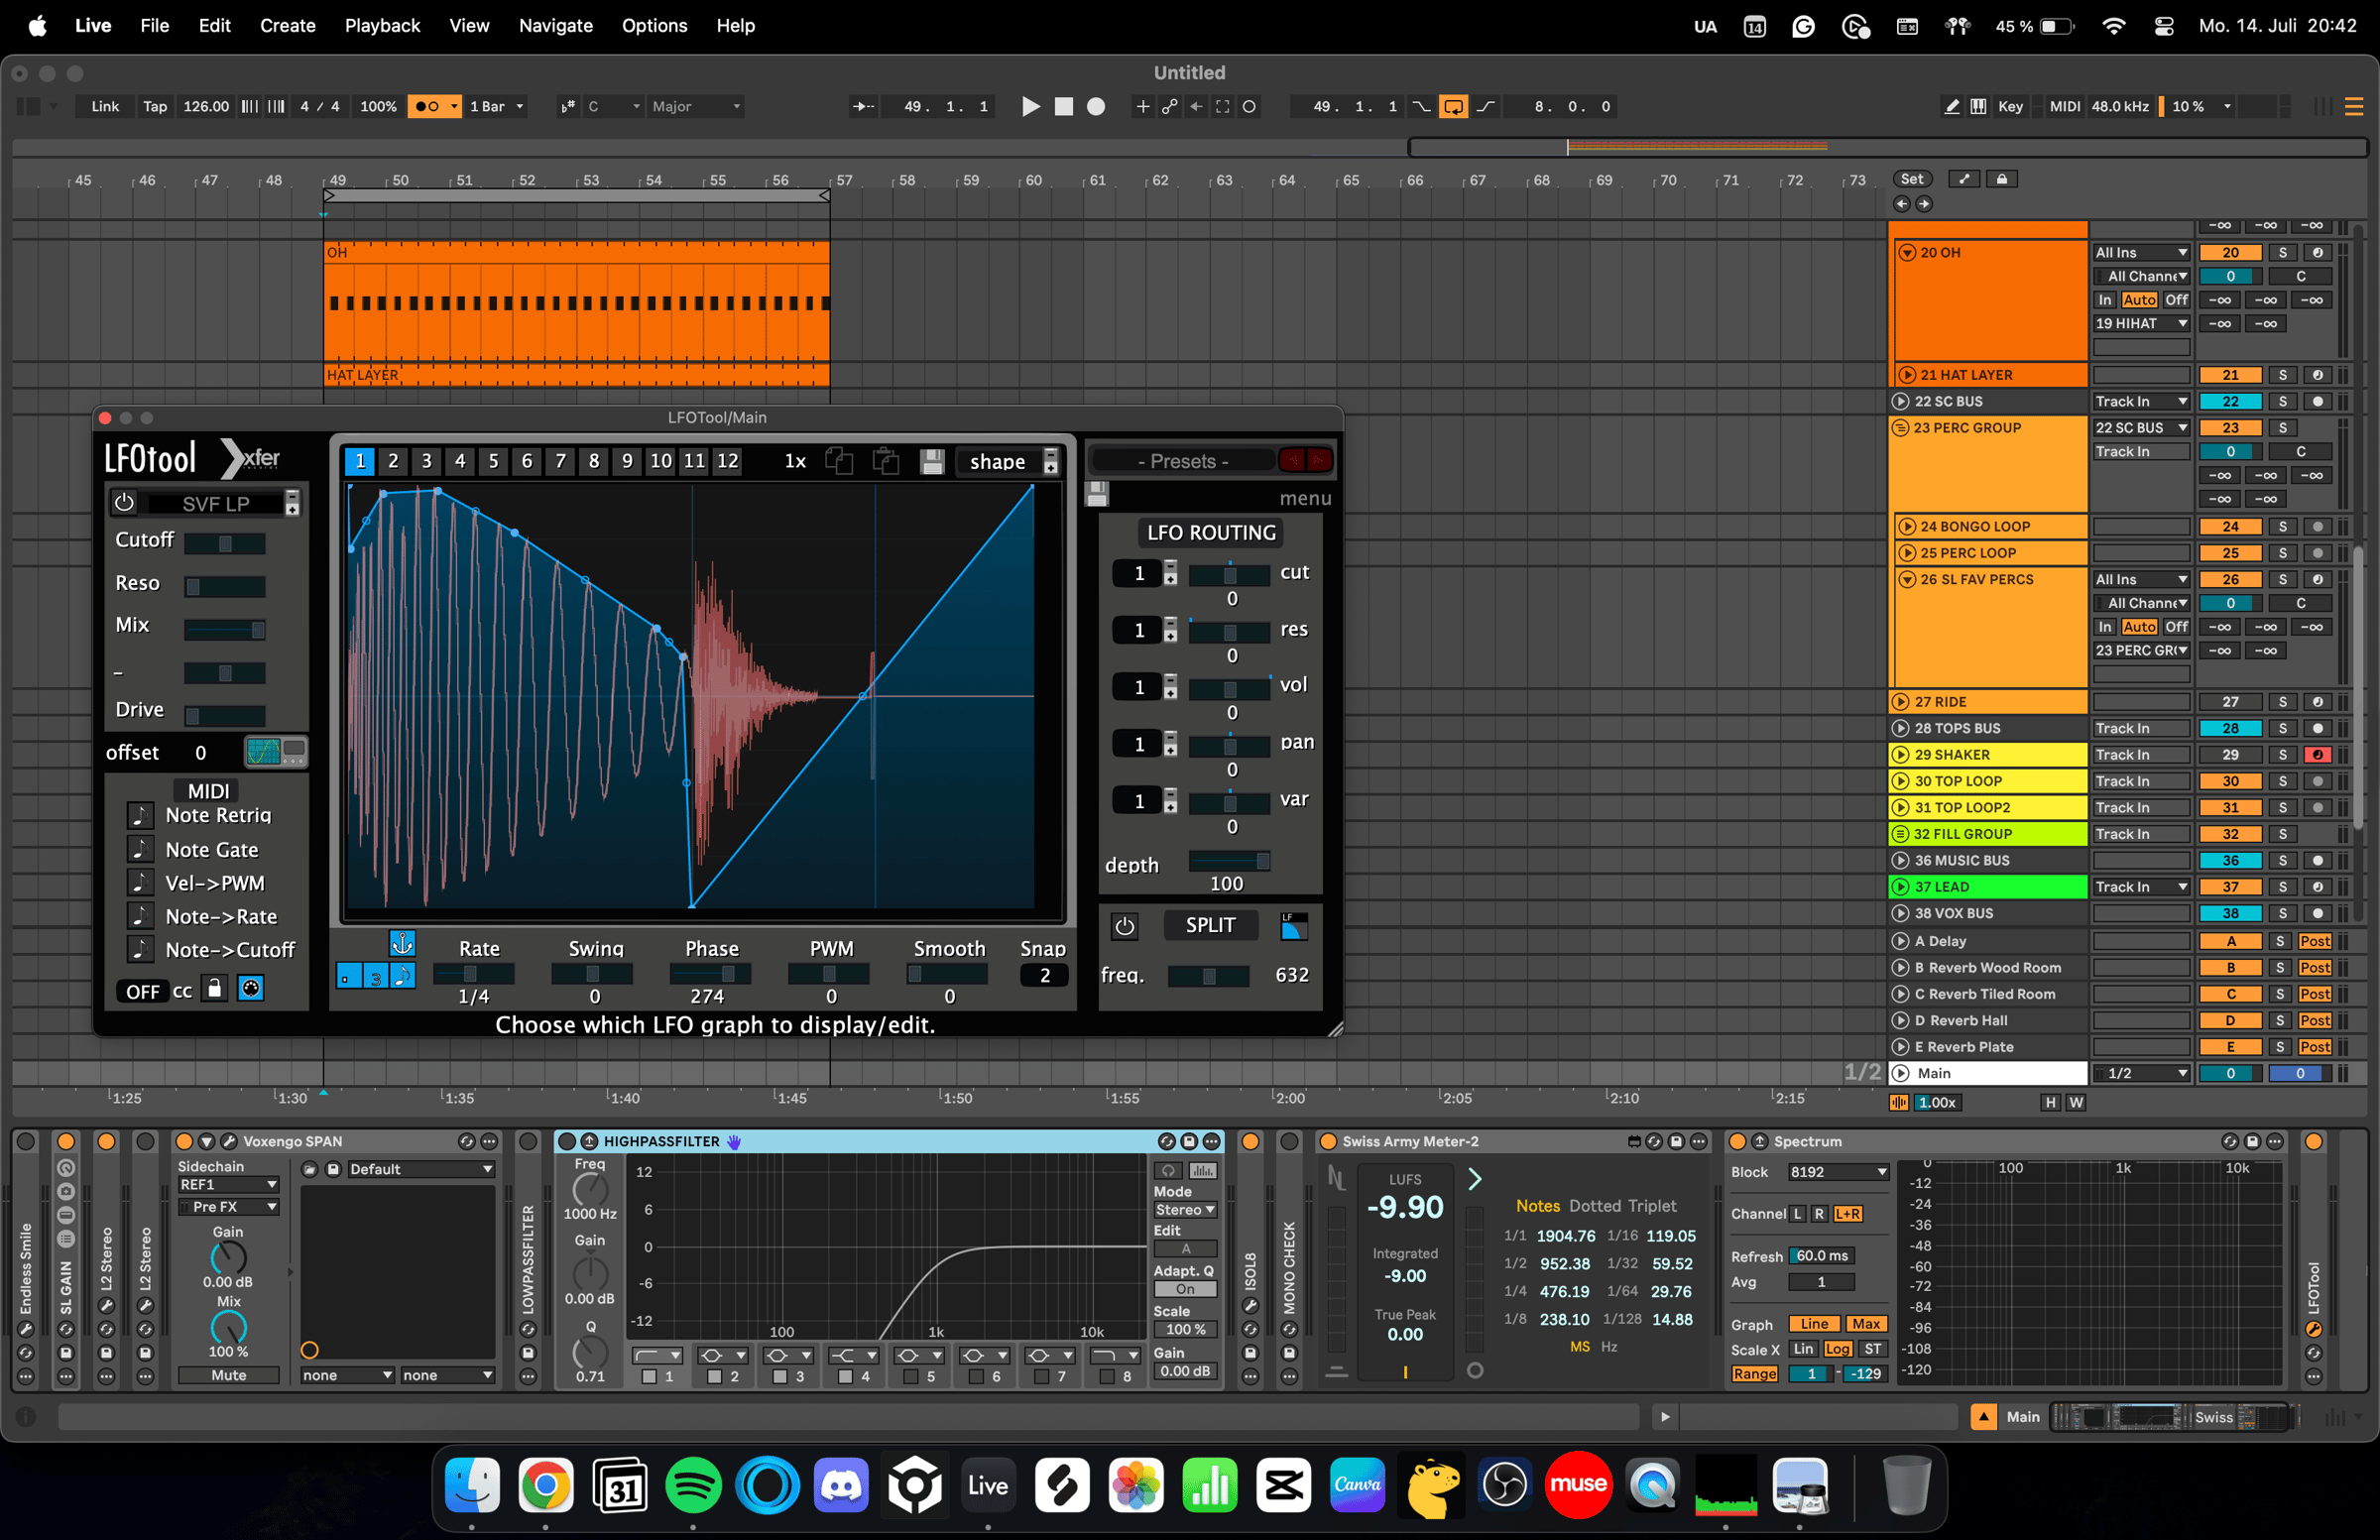This screenshot has height=1540, width=2380.
Task: Toggle Note->Cutoff MIDI option
Action: tap(139, 950)
